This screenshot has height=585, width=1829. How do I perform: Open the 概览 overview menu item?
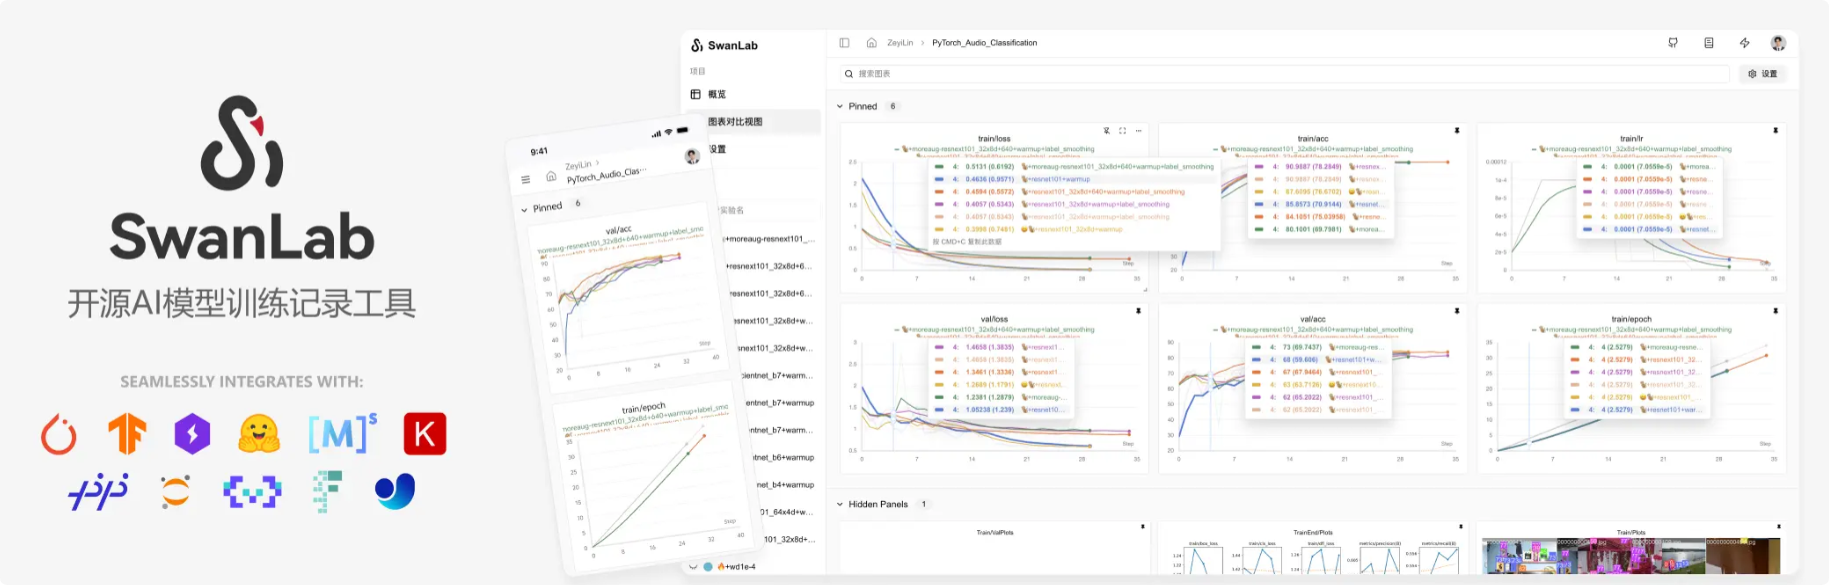point(717,94)
